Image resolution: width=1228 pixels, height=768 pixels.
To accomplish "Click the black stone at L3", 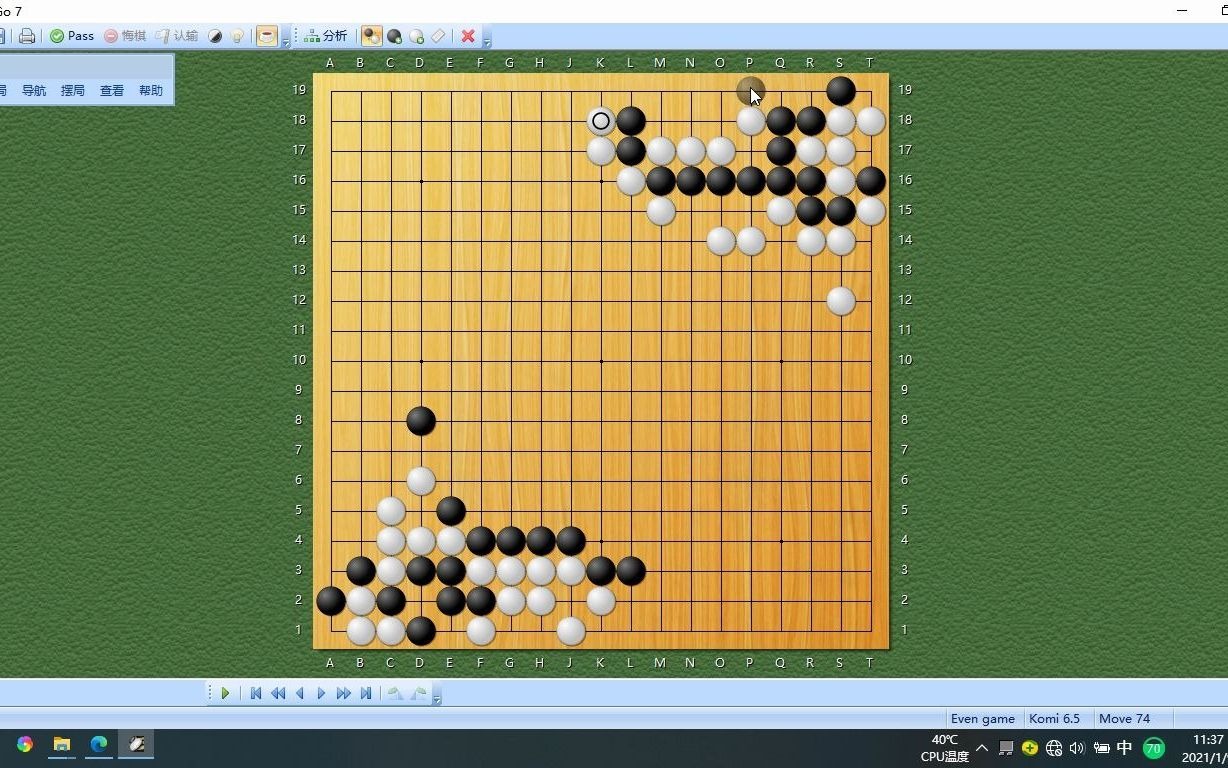I will coord(631,571).
